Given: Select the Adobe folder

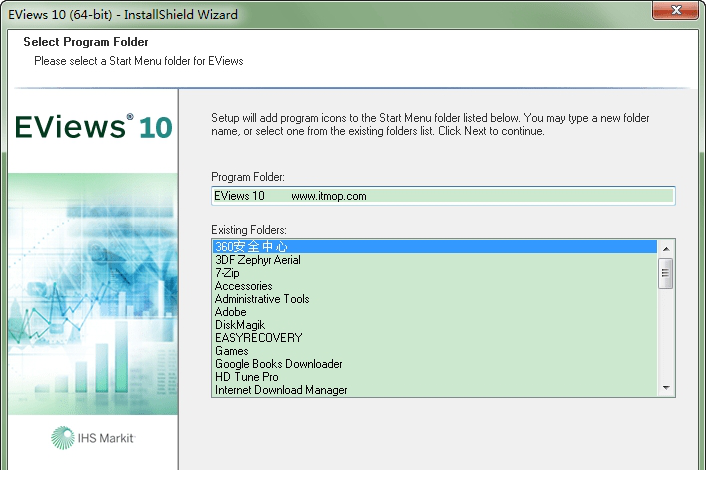Looking at the screenshot, I should pos(434,312).
